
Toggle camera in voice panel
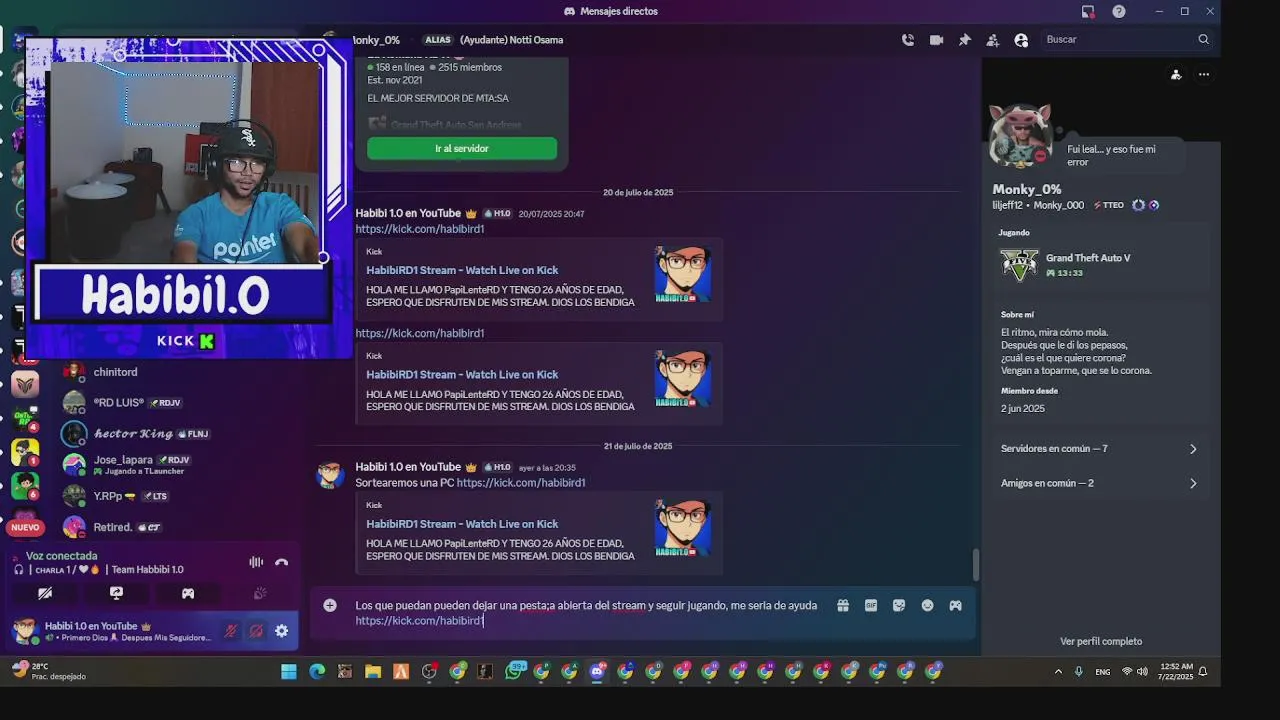click(45, 593)
